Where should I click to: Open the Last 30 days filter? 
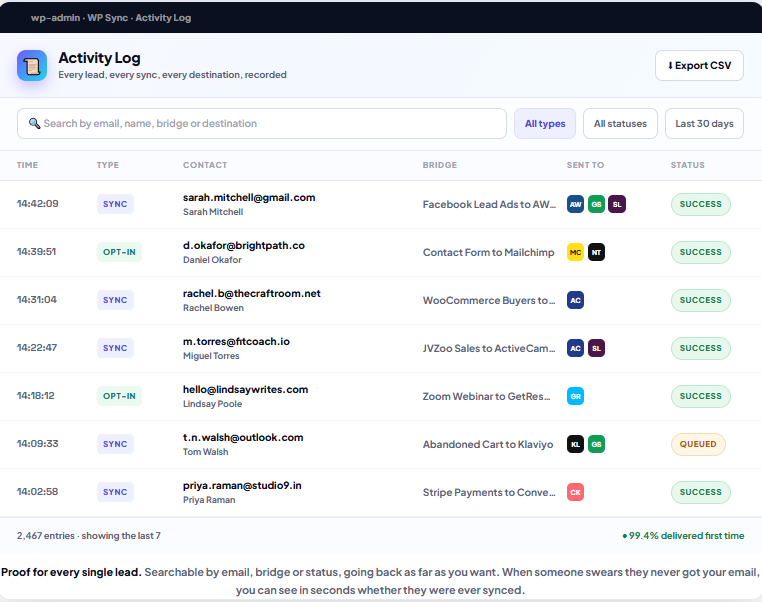704,123
